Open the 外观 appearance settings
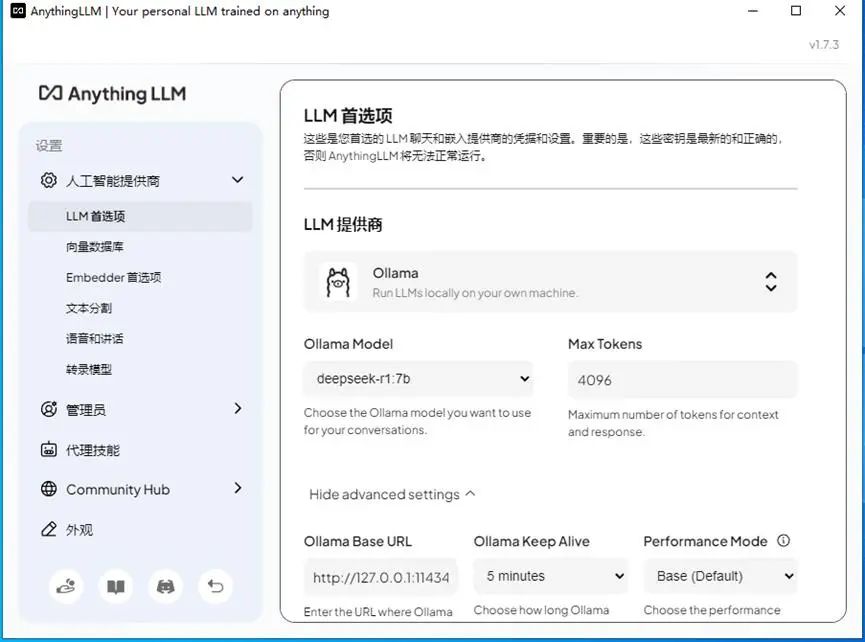This screenshot has width=865, height=642. coord(79,530)
